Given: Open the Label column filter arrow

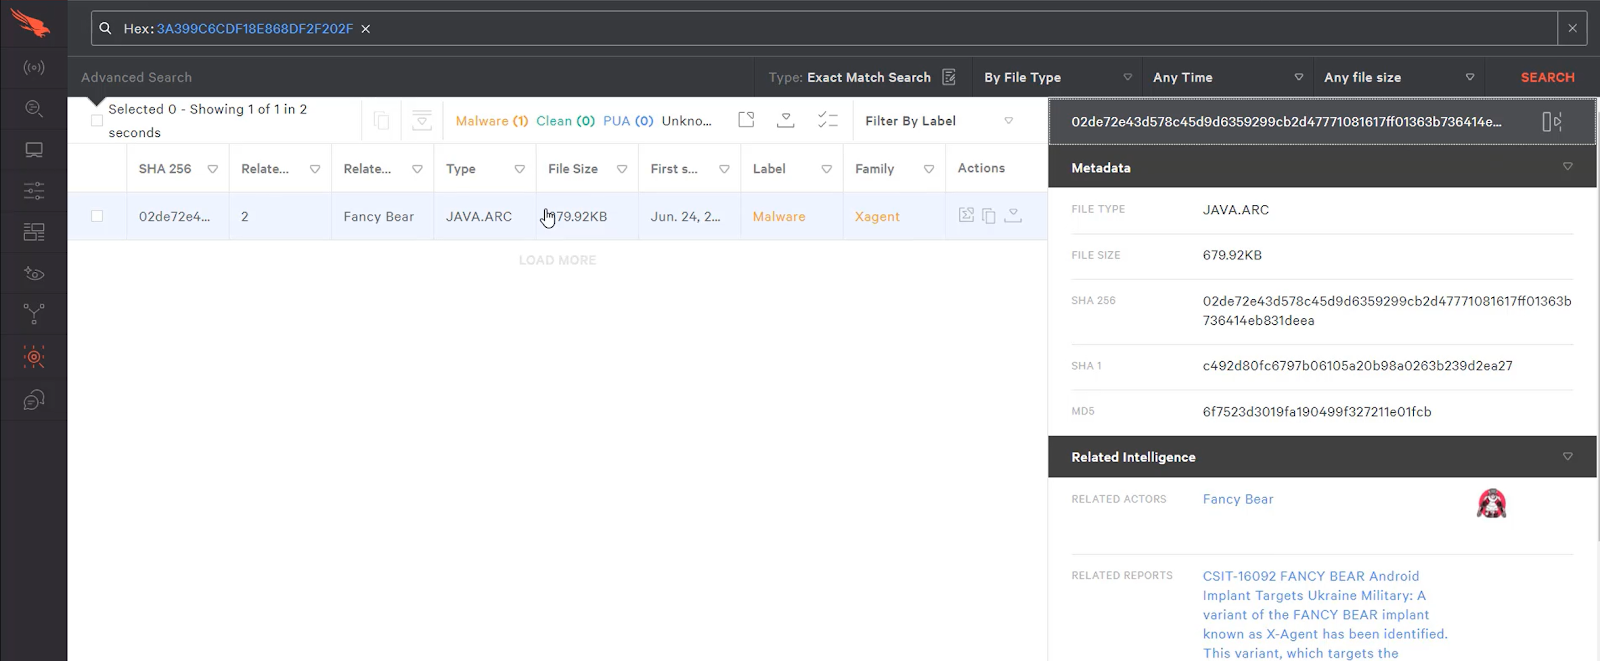Looking at the screenshot, I should (826, 169).
